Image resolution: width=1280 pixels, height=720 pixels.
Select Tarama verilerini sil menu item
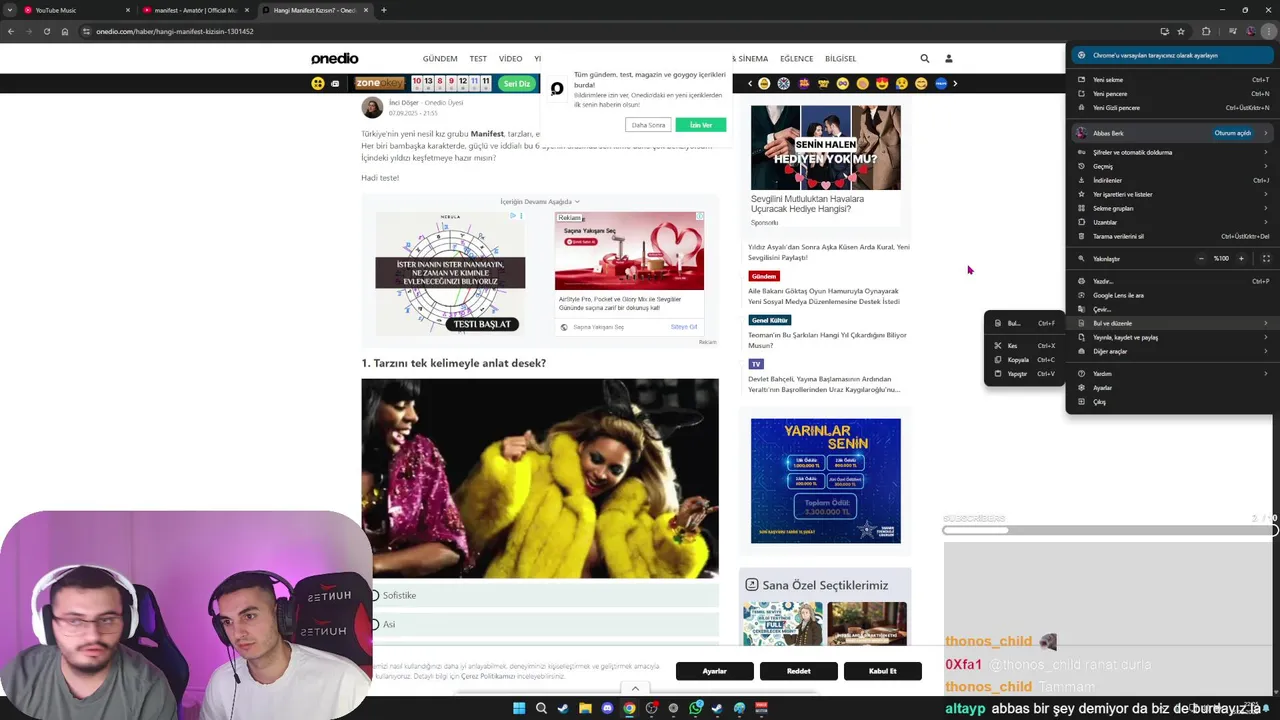pos(1171,236)
